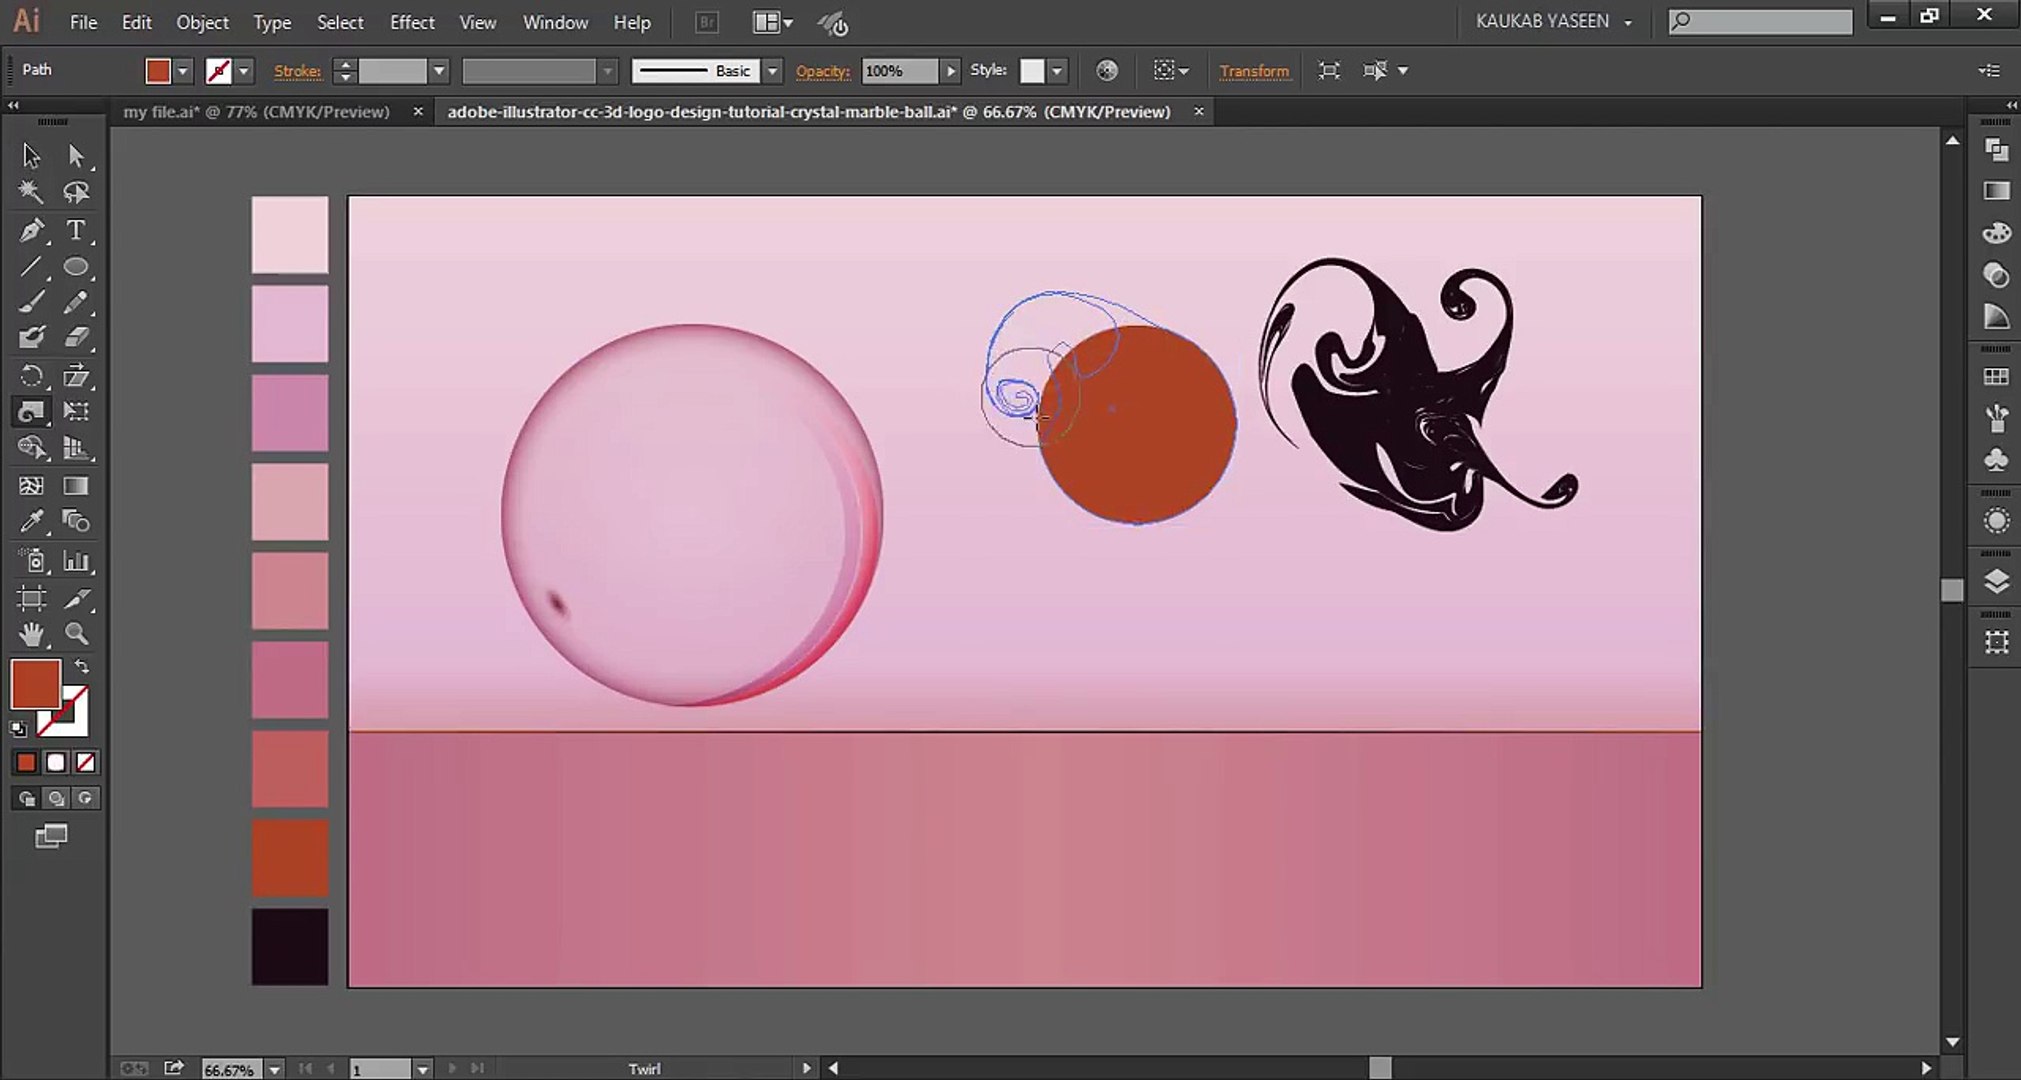
Task: Select the Eyedropper tool
Action: [31, 521]
